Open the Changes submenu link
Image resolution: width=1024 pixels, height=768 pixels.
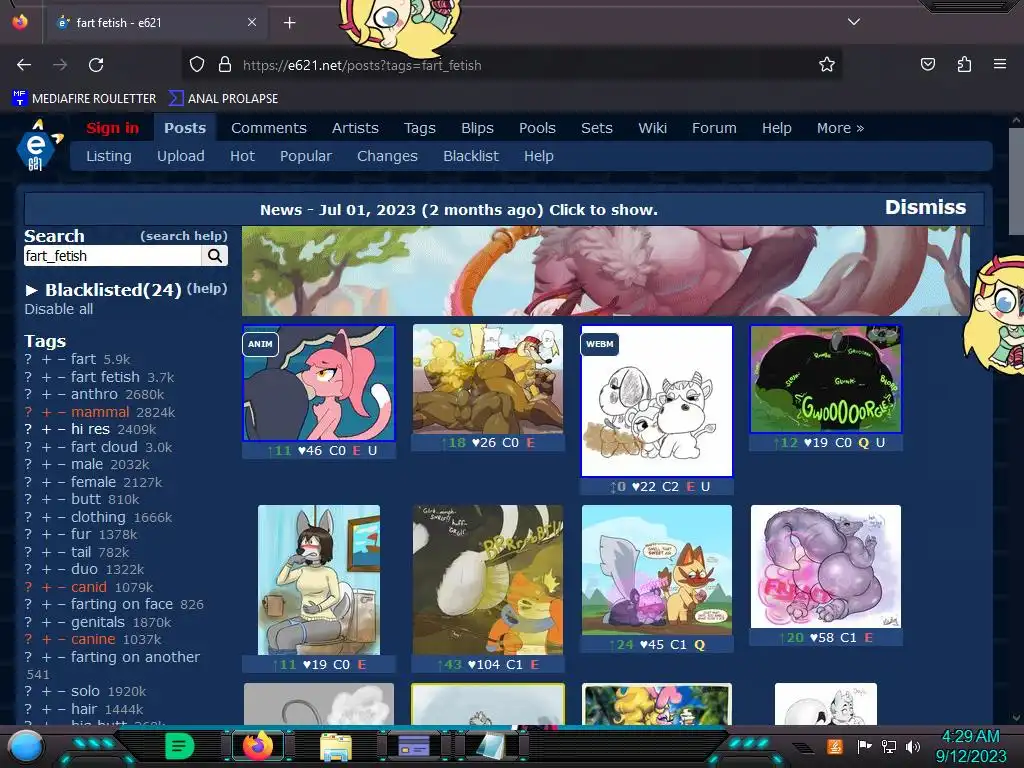point(387,156)
